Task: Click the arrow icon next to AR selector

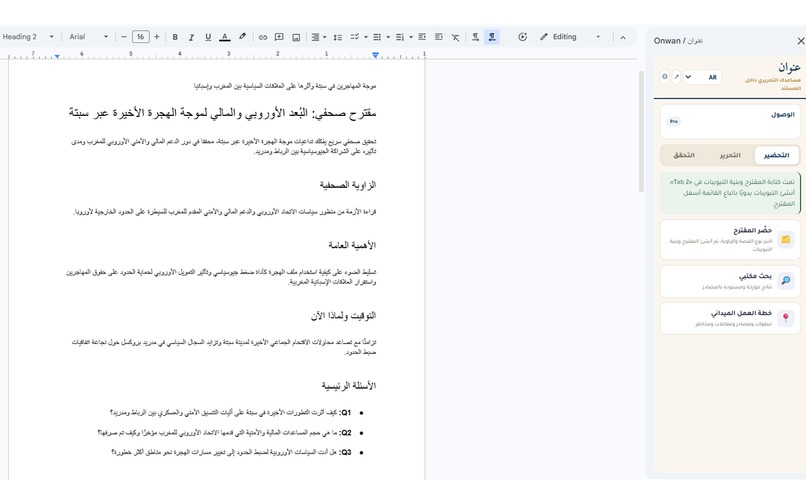Action: 676,77
